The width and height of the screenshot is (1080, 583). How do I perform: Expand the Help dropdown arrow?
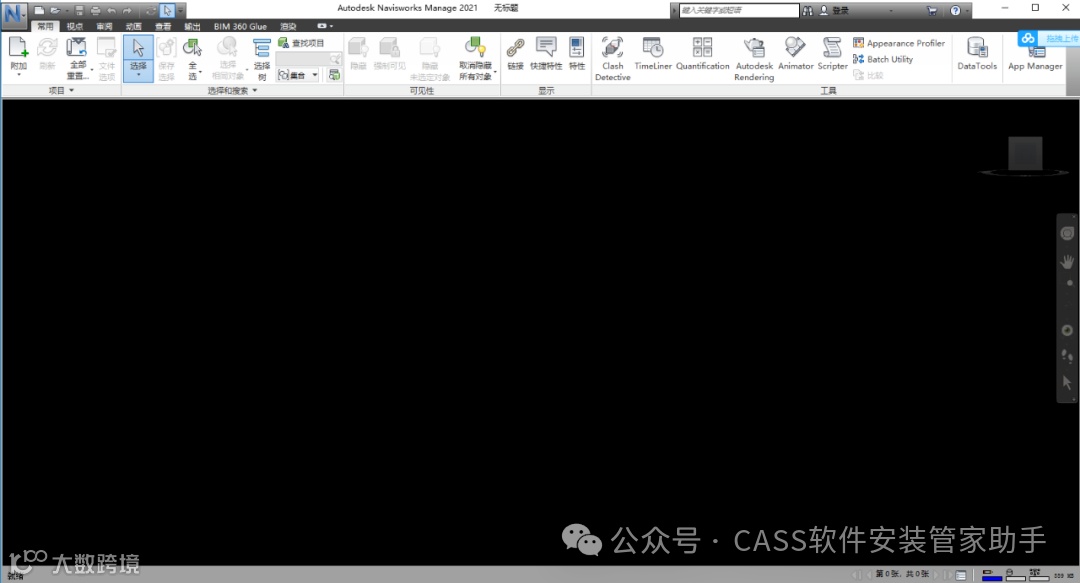pyautogui.click(x=966, y=10)
